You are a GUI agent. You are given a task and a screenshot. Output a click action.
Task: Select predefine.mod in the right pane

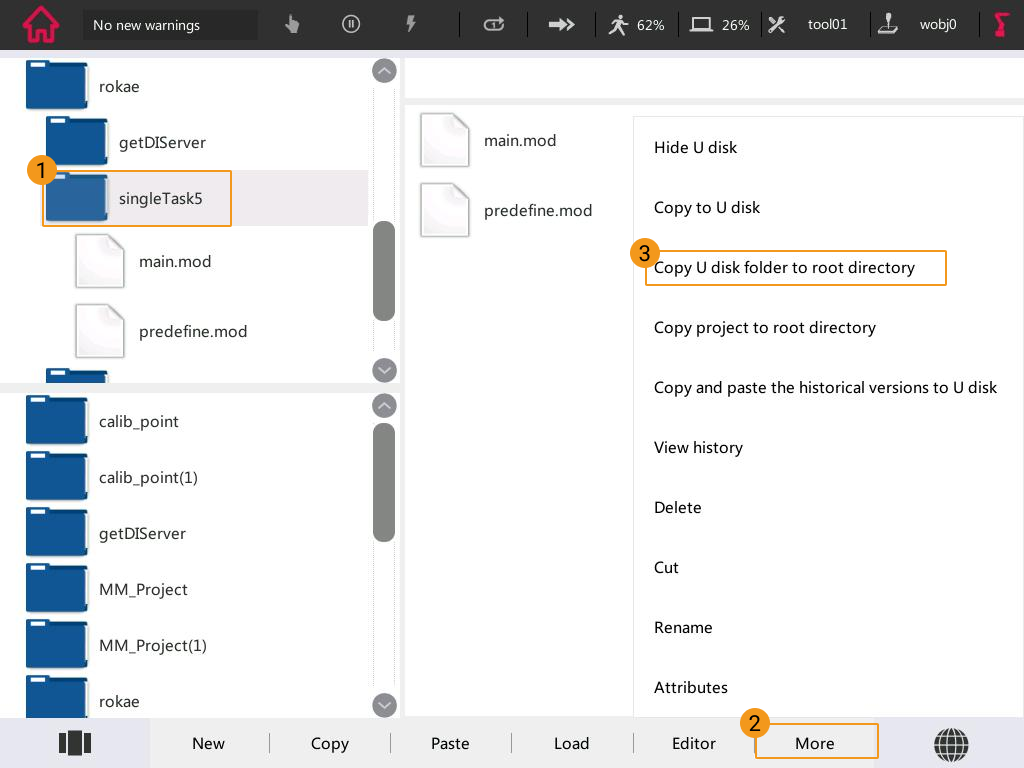tap(537, 211)
